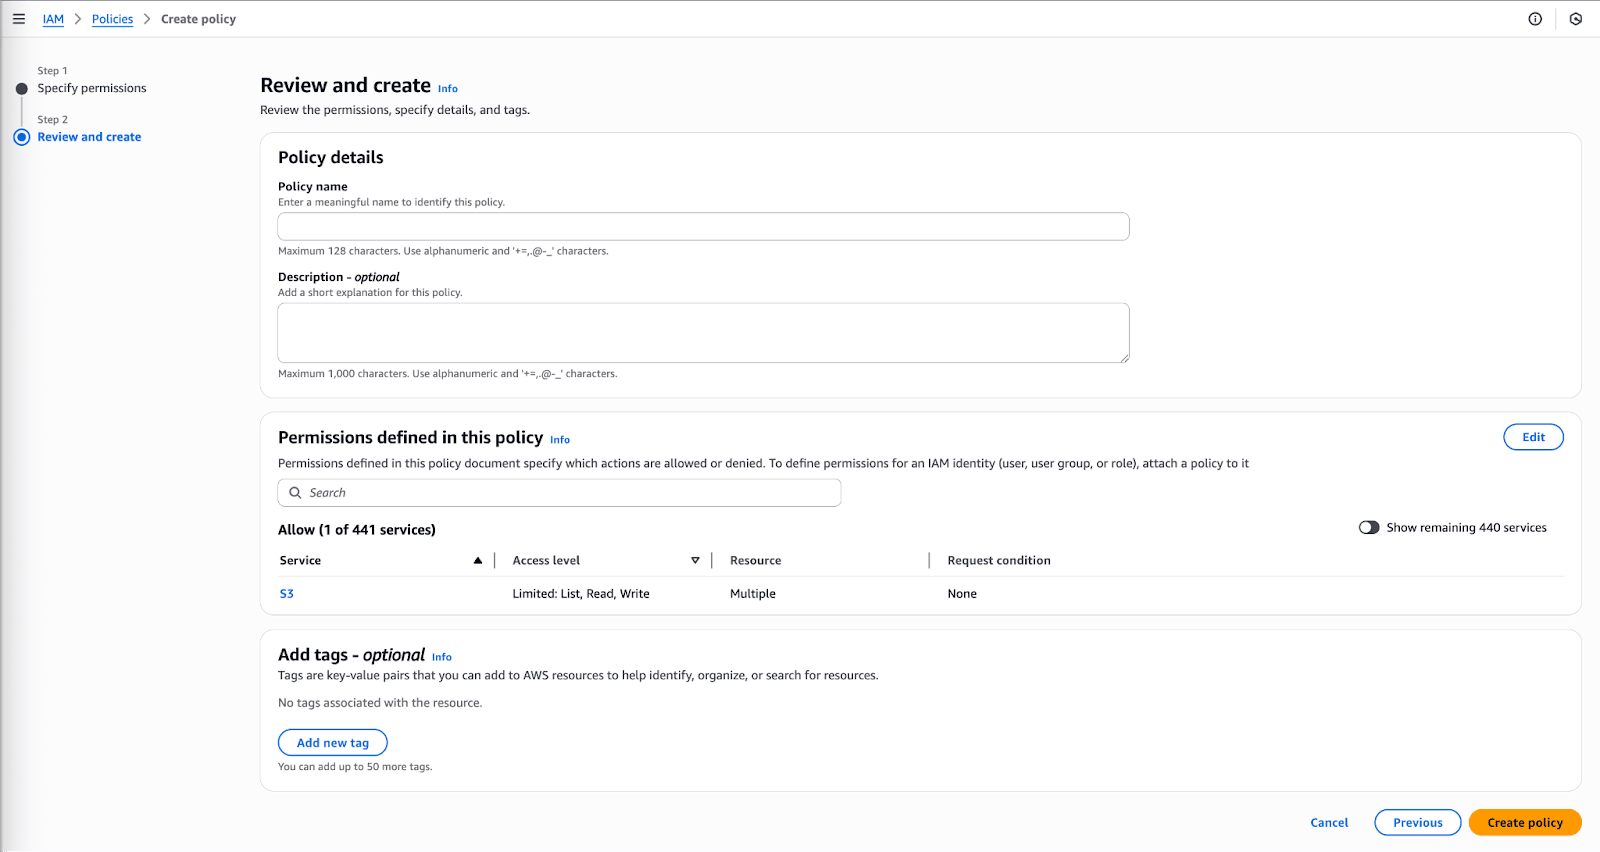Click Info link next to Review and create

coord(448,89)
